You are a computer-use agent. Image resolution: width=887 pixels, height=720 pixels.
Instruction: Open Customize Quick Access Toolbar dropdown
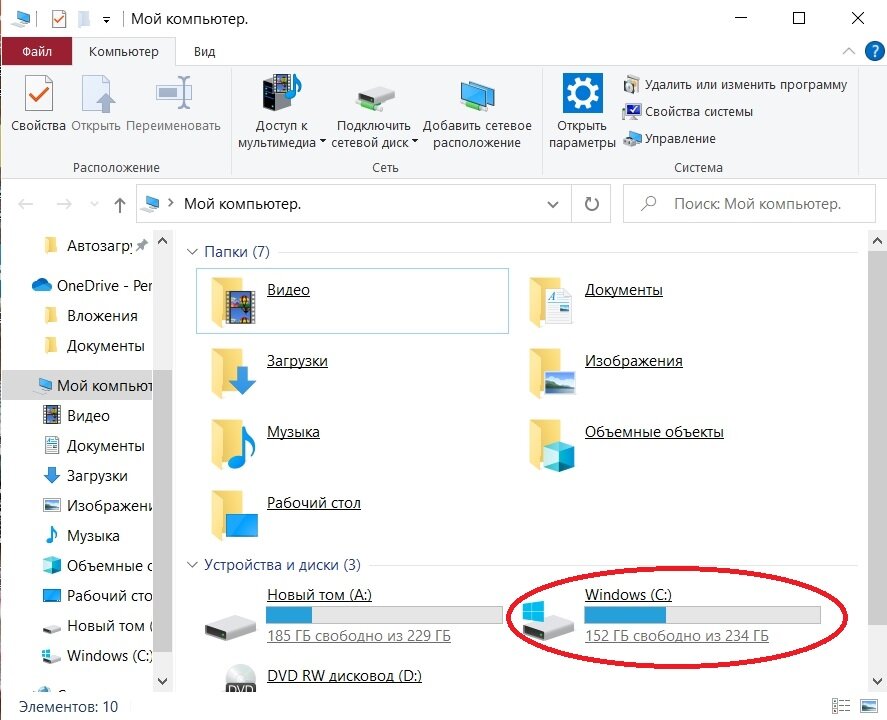[106, 20]
